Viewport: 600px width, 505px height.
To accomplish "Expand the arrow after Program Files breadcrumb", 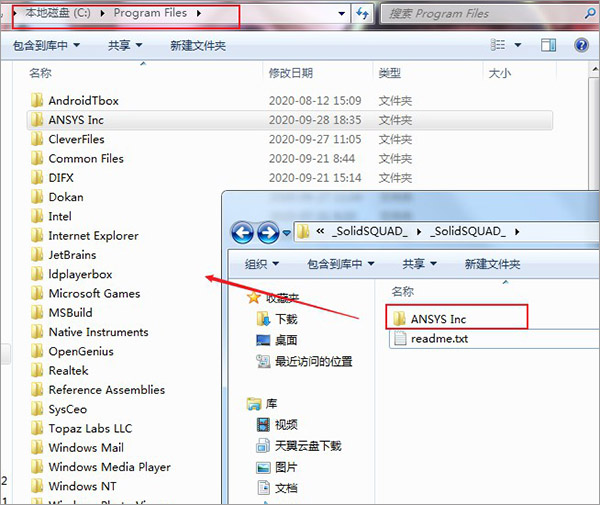I will [199, 13].
